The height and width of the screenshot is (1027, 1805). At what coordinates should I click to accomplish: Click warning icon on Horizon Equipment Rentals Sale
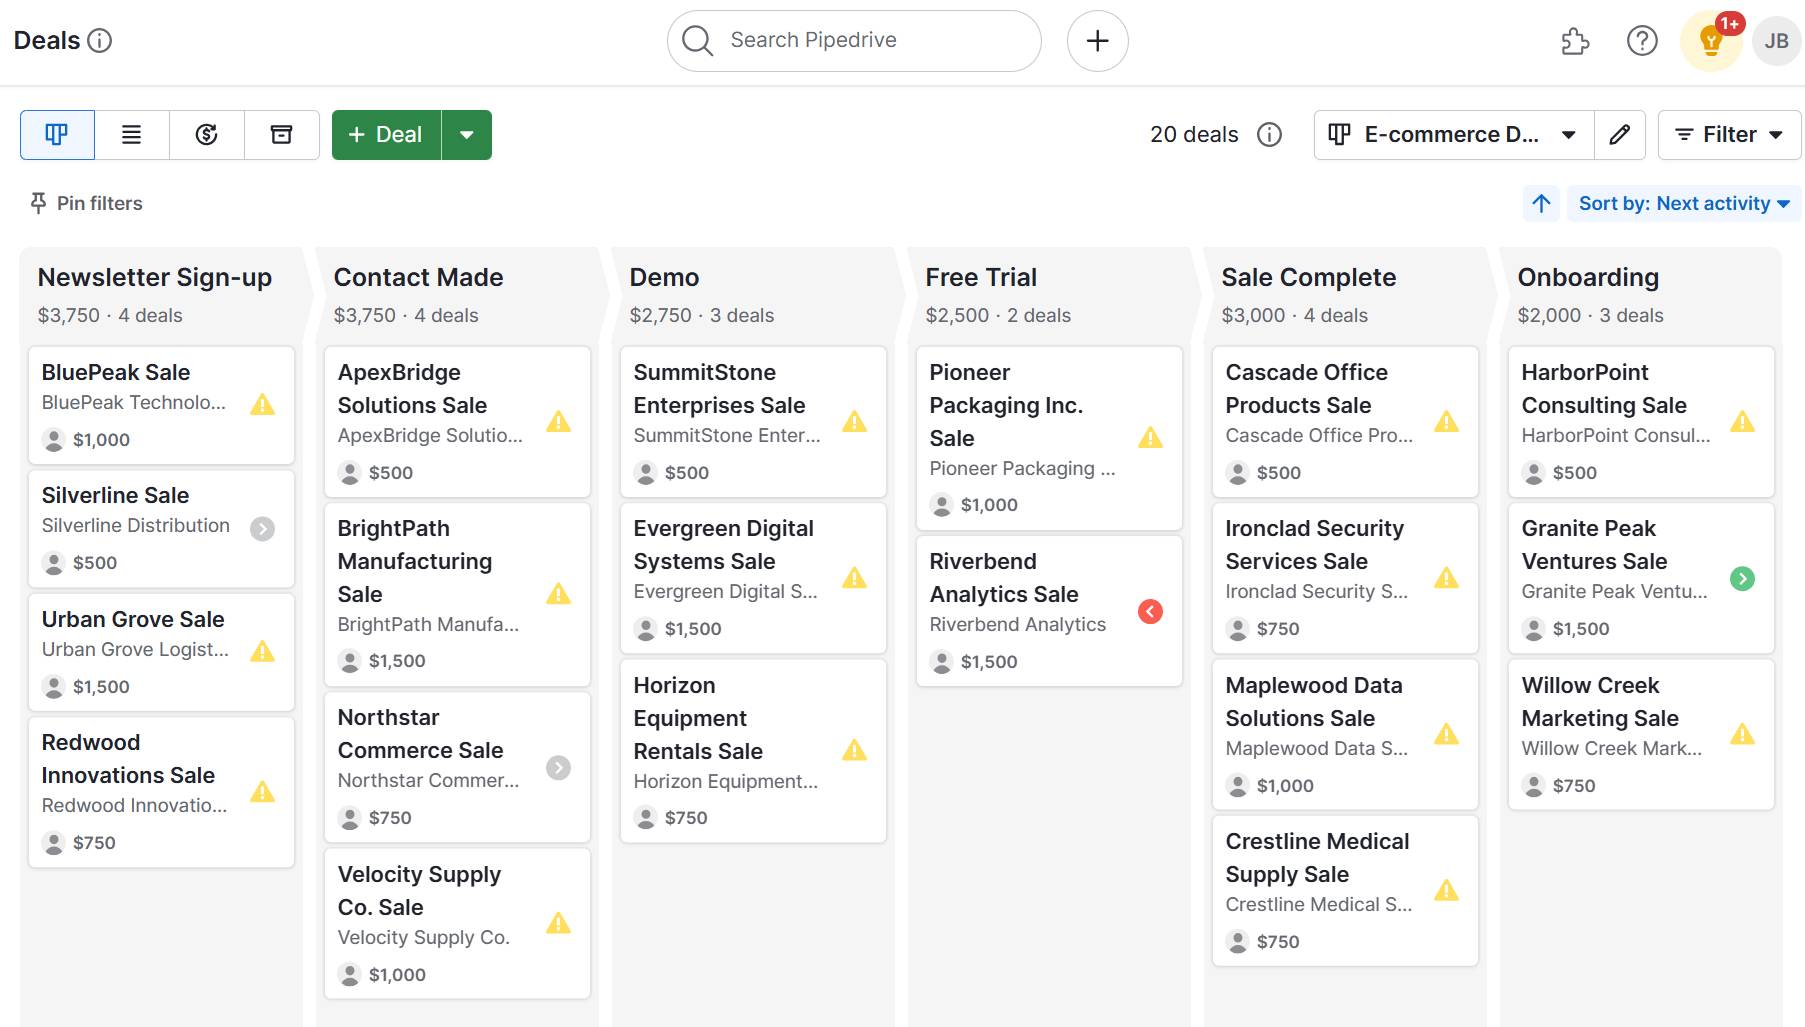[855, 750]
